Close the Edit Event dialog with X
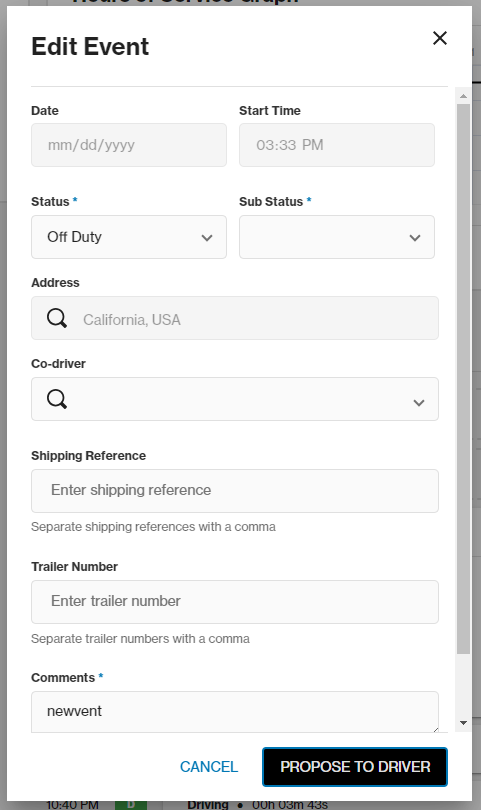 [440, 38]
